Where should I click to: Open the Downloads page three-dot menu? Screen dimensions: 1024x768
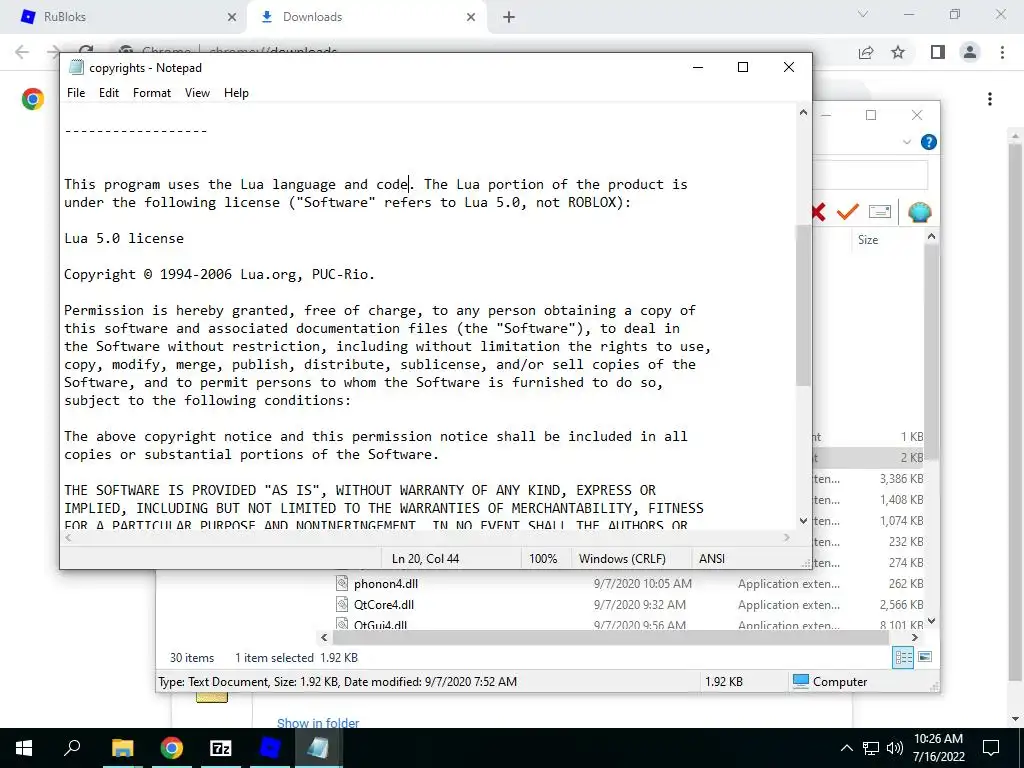(989, 99)
